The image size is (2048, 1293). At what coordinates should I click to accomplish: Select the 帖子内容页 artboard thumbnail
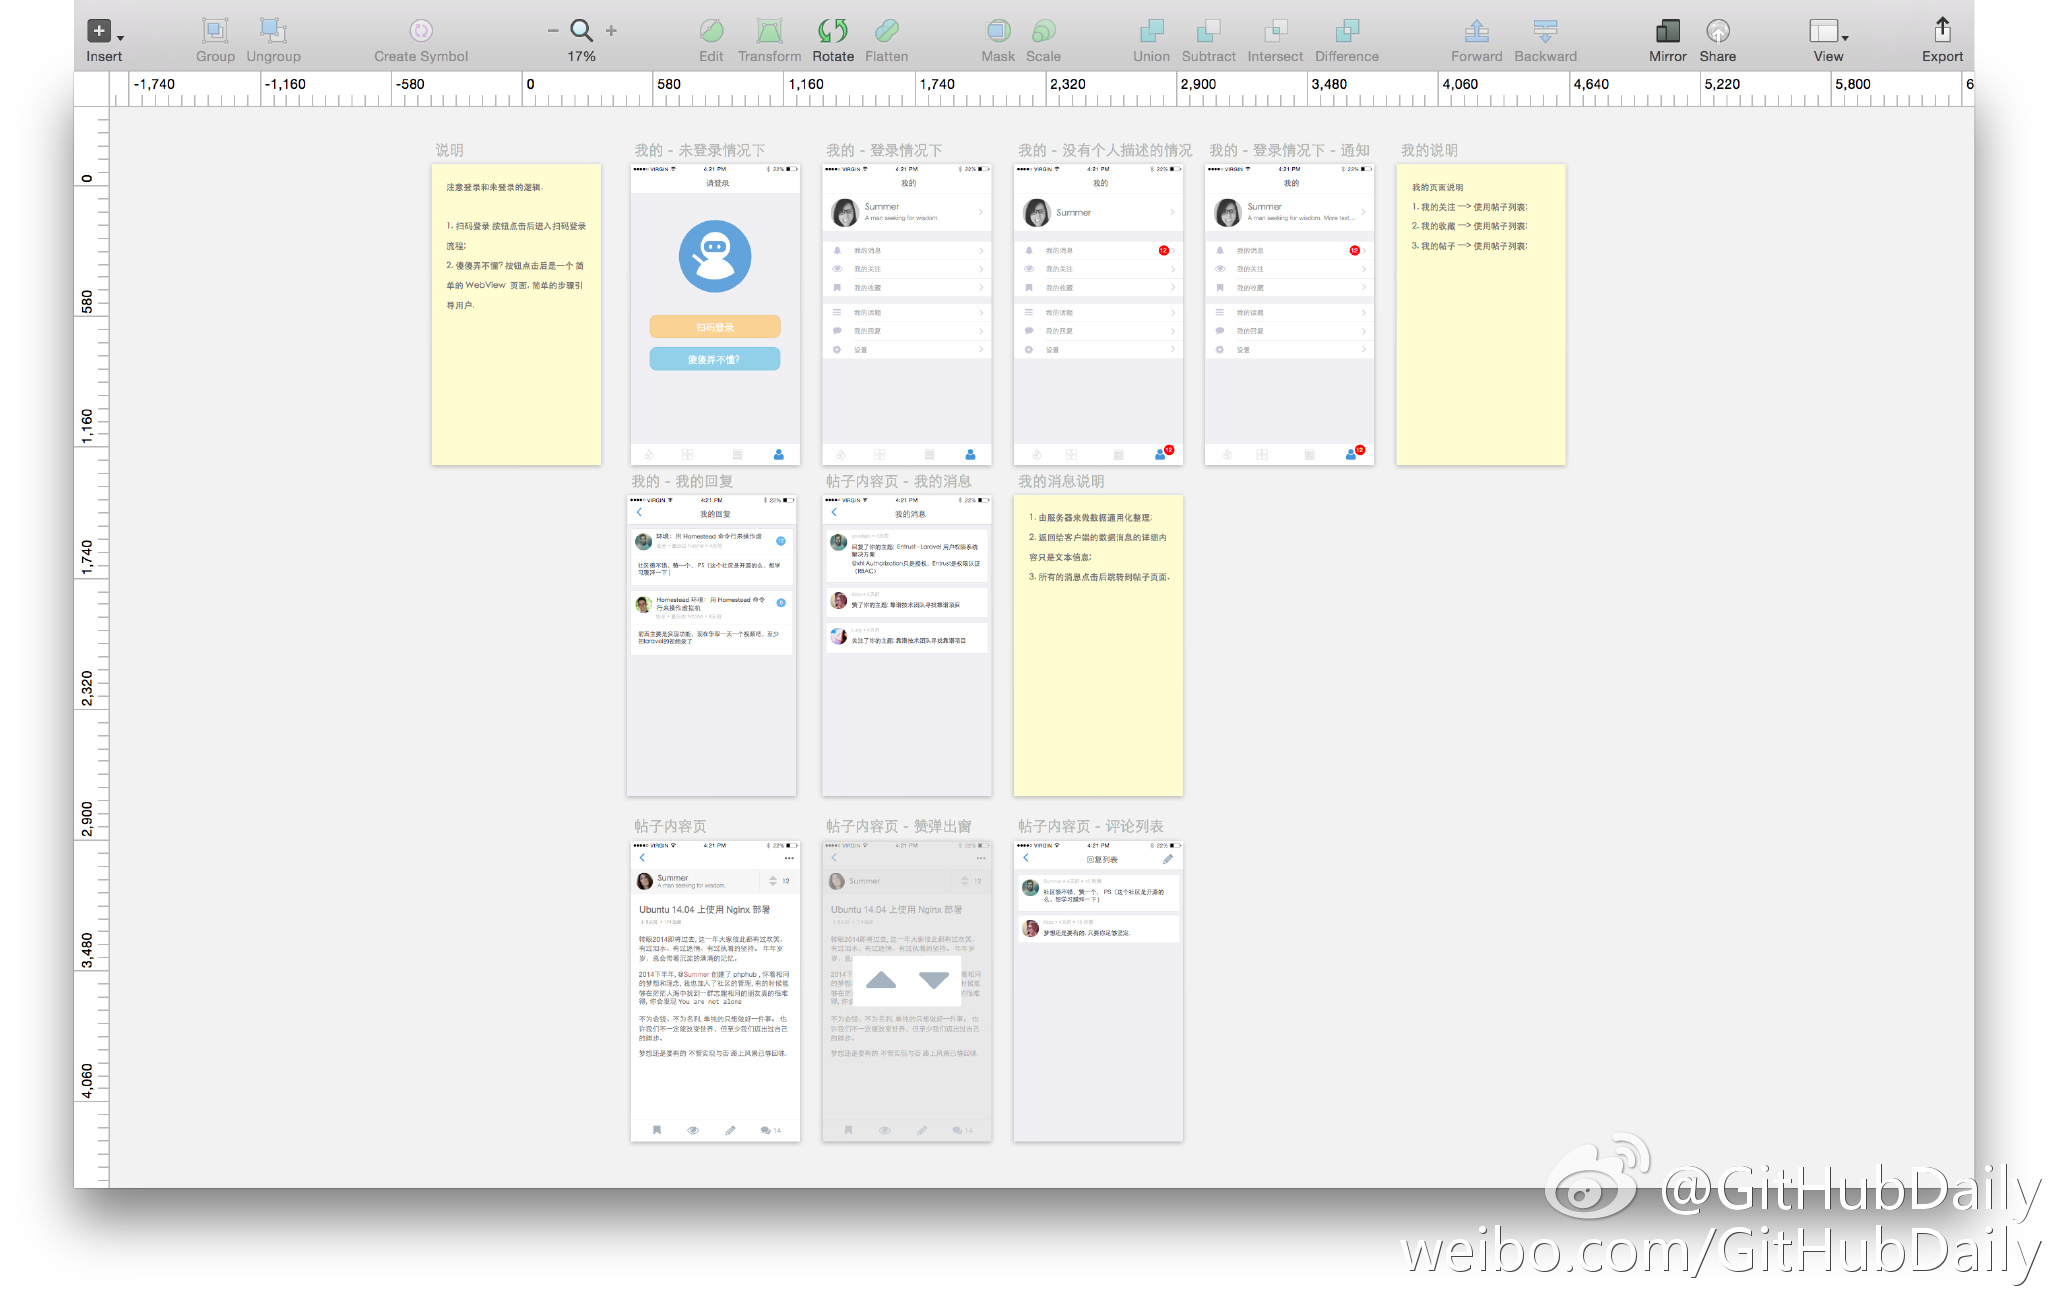[715, 990]
